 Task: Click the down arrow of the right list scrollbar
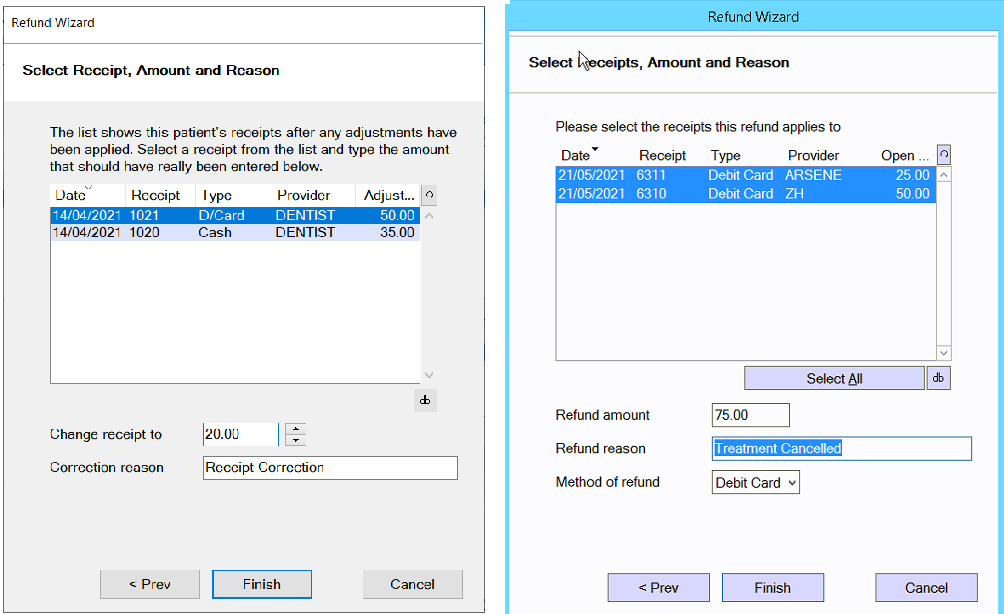[944, 353]
